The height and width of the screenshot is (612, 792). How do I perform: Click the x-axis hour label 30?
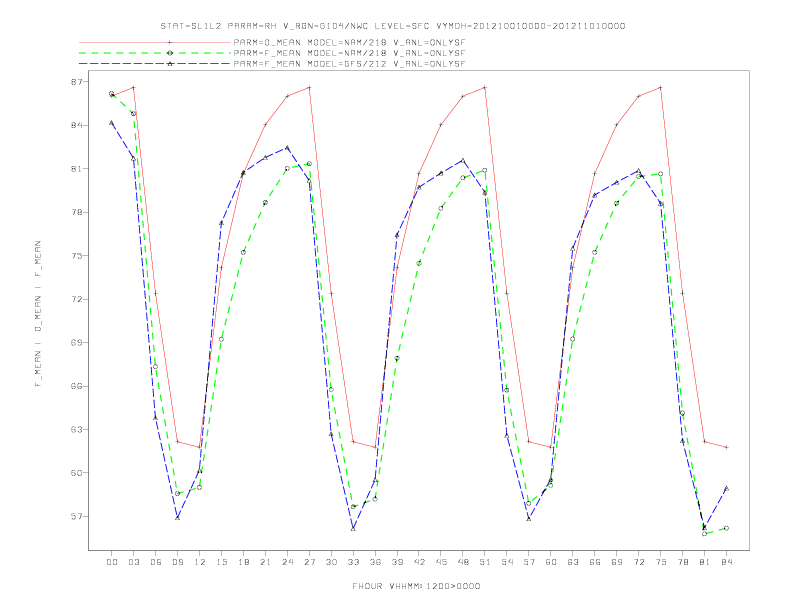(331, 562)
